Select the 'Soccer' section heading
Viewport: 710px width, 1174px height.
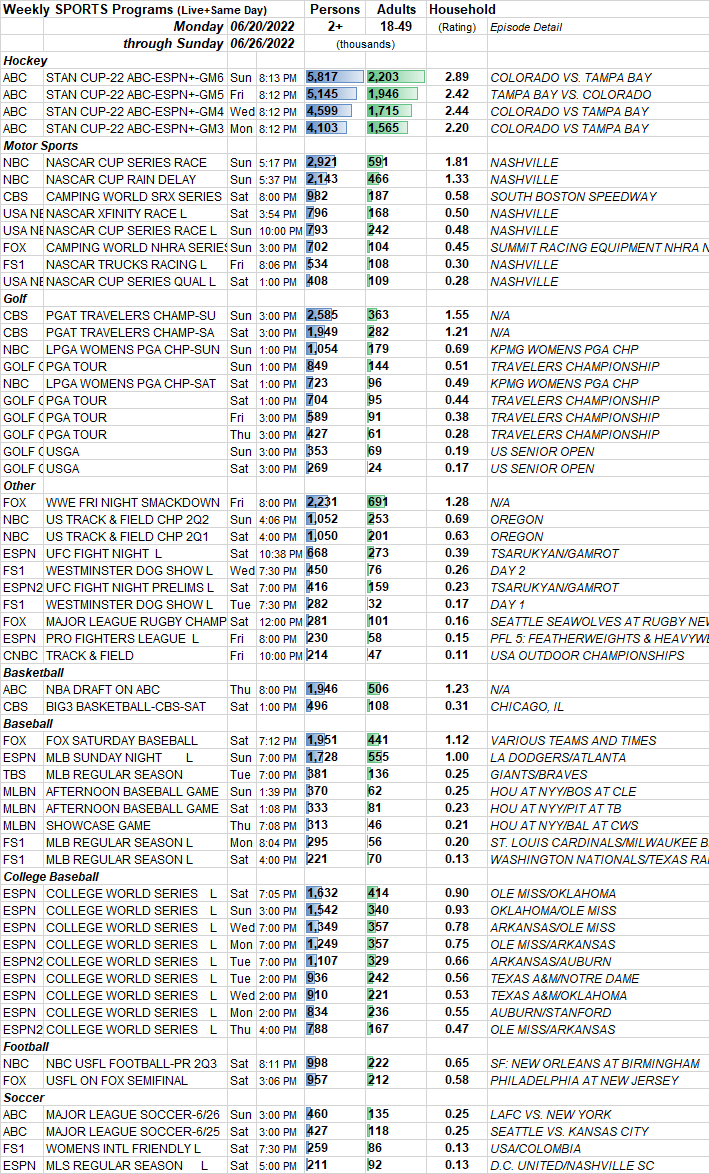pos(22,1098)
